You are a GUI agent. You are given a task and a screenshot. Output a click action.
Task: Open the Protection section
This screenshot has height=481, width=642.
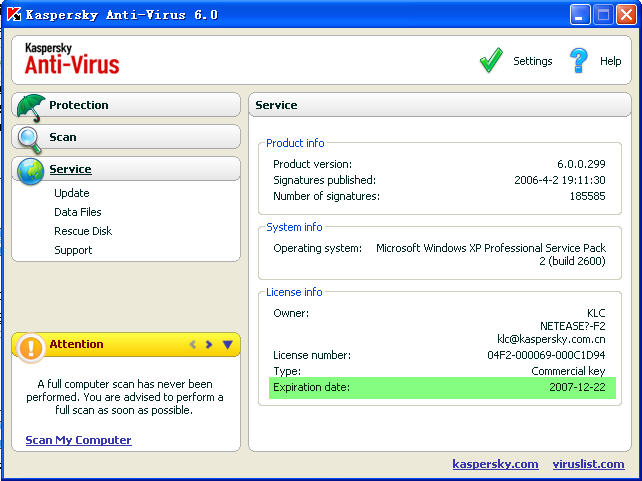(x=126, y=105)
